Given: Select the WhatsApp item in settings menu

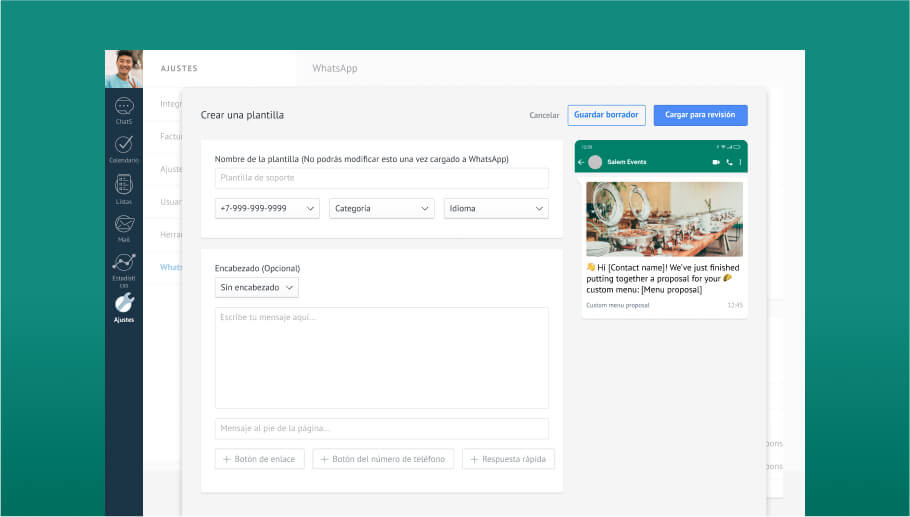Looking at the screenshot, I should click(171, 267).
